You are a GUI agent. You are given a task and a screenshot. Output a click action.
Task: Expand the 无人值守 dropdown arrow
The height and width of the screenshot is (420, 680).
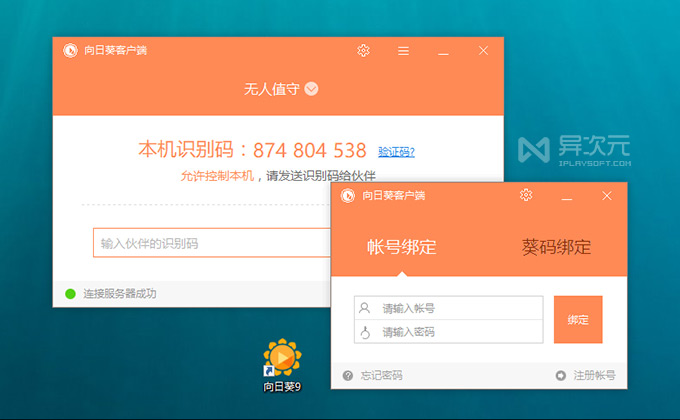(x=311, y=89)
